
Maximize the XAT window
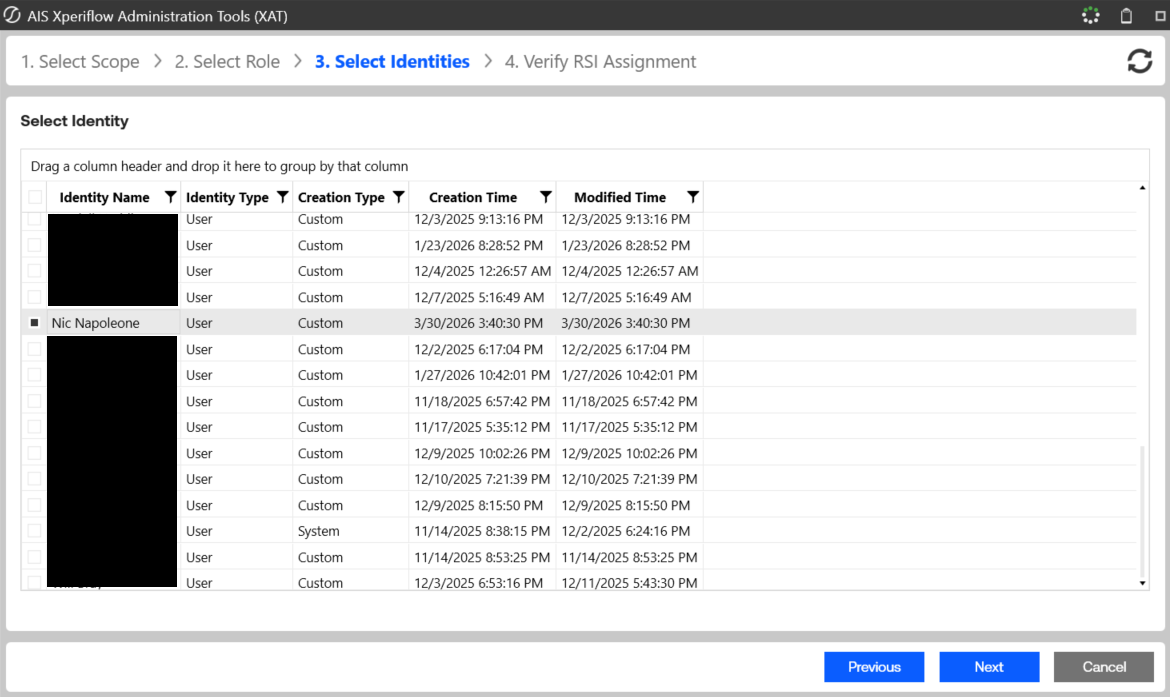(1160, 16)
